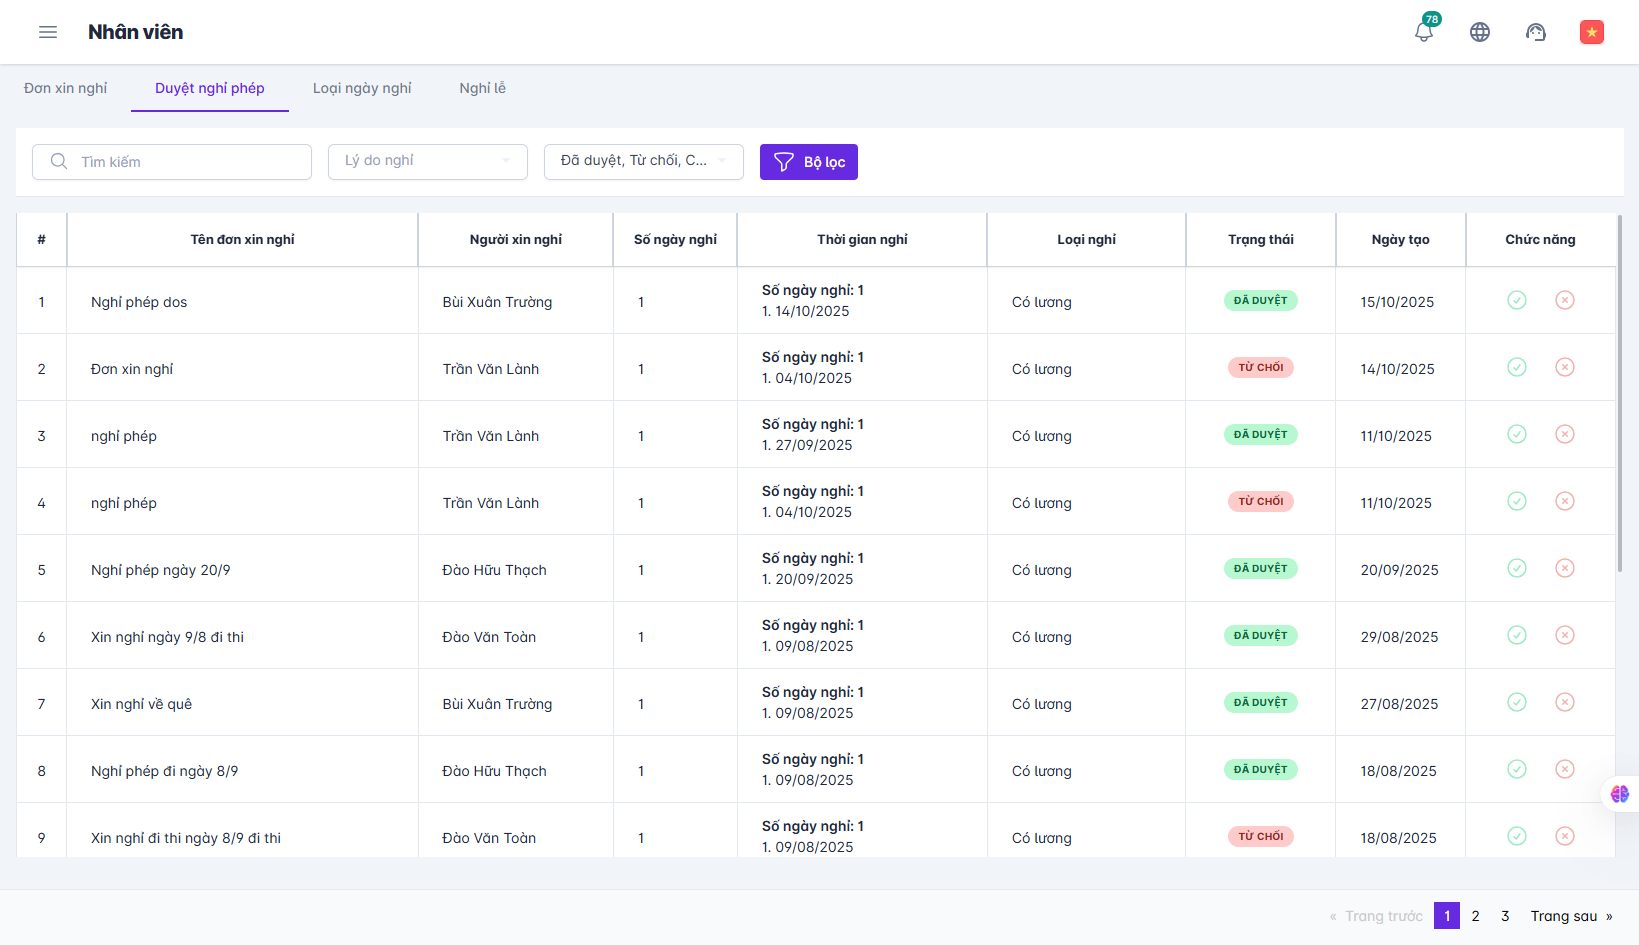Select the 'Nghỉ lễ' tab
This screenshot has width=1639, height=945.
pyautogui.click(x=482, y=88)
